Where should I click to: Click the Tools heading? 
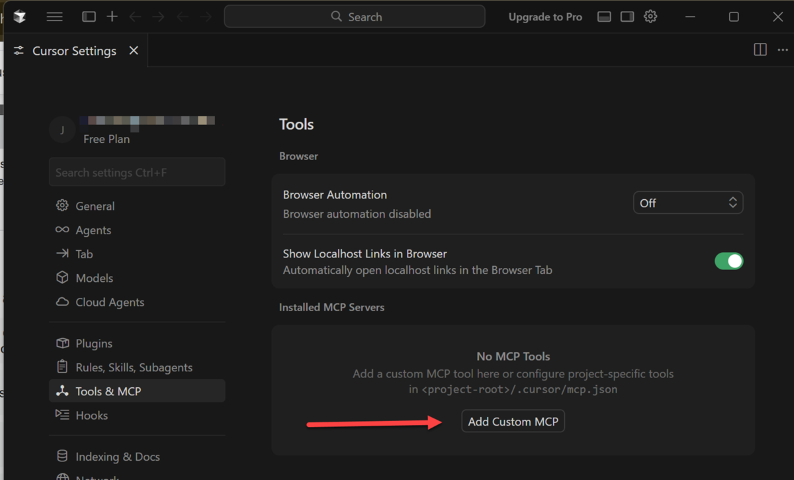pyautogui.click(x=296, y=124)
